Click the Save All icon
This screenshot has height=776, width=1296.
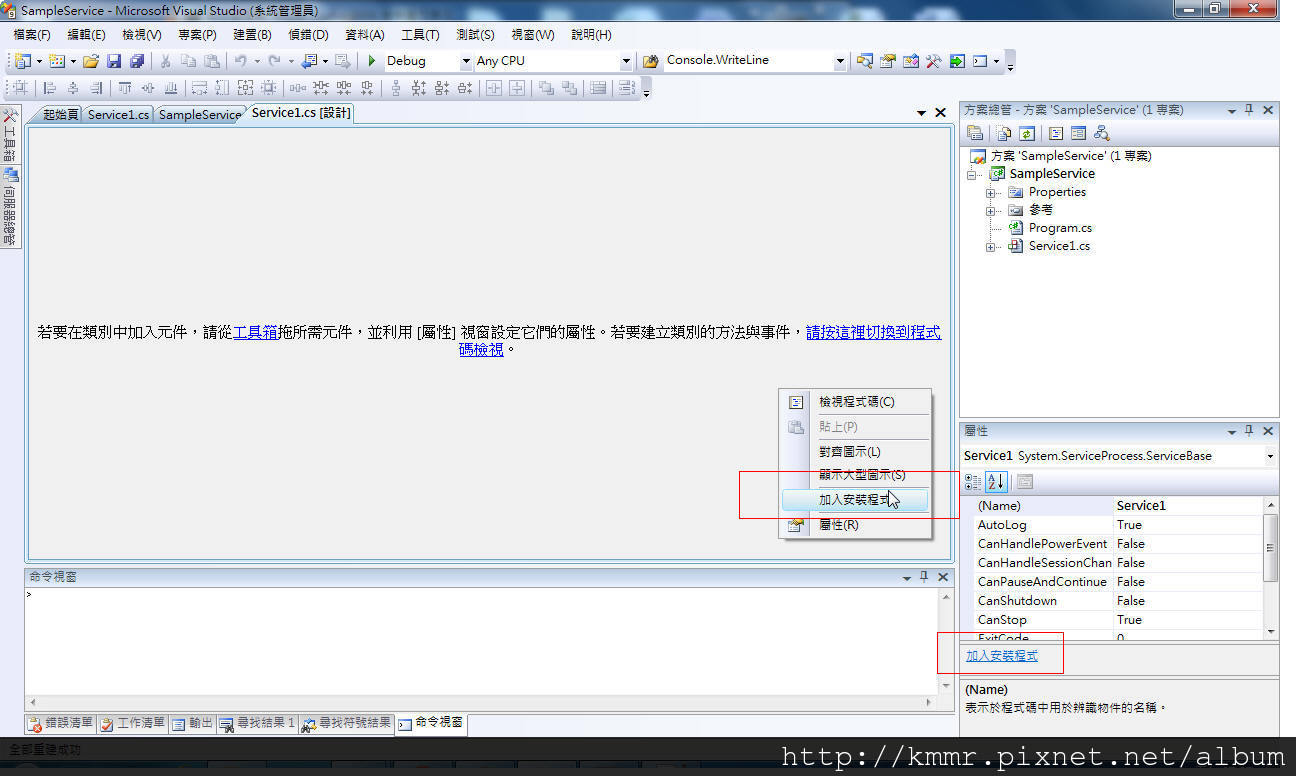(x=137, y=61)
